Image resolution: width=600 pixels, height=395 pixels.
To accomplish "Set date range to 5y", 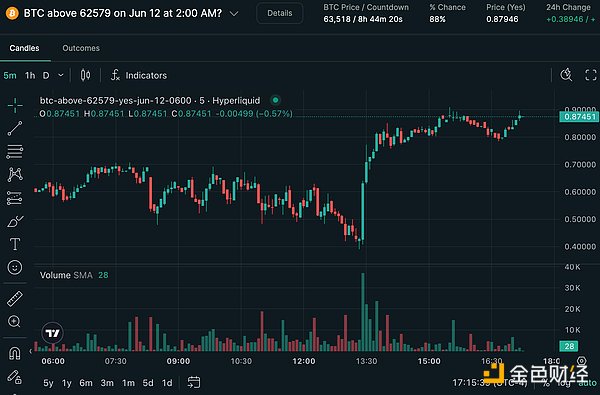I will pos(48,383).
